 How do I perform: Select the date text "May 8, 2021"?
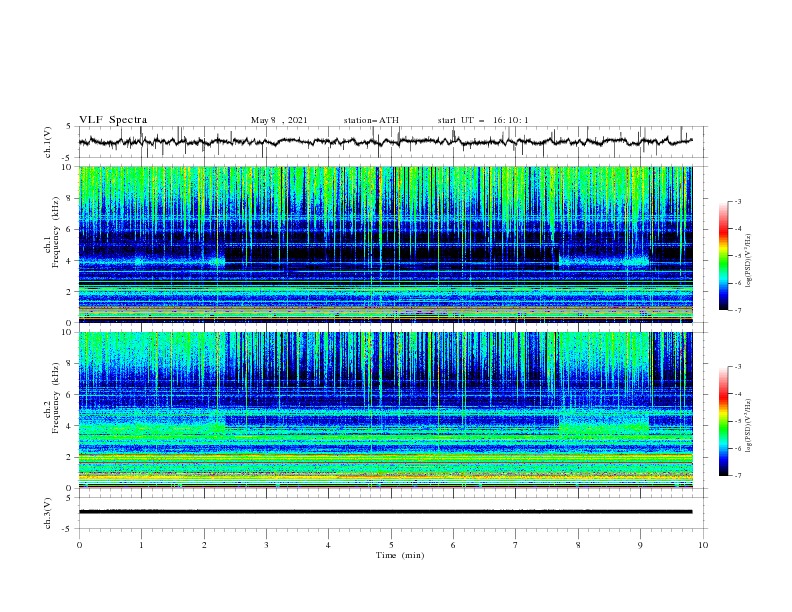pos(279,120)
